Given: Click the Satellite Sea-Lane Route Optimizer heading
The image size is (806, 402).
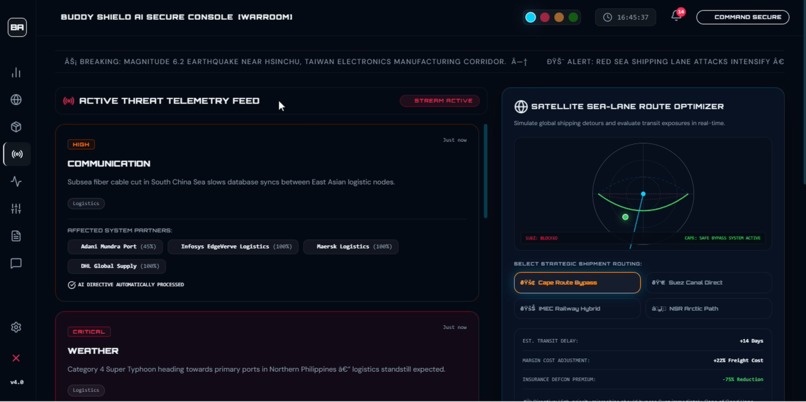Looking at the screenshot, I should (627, 106).
